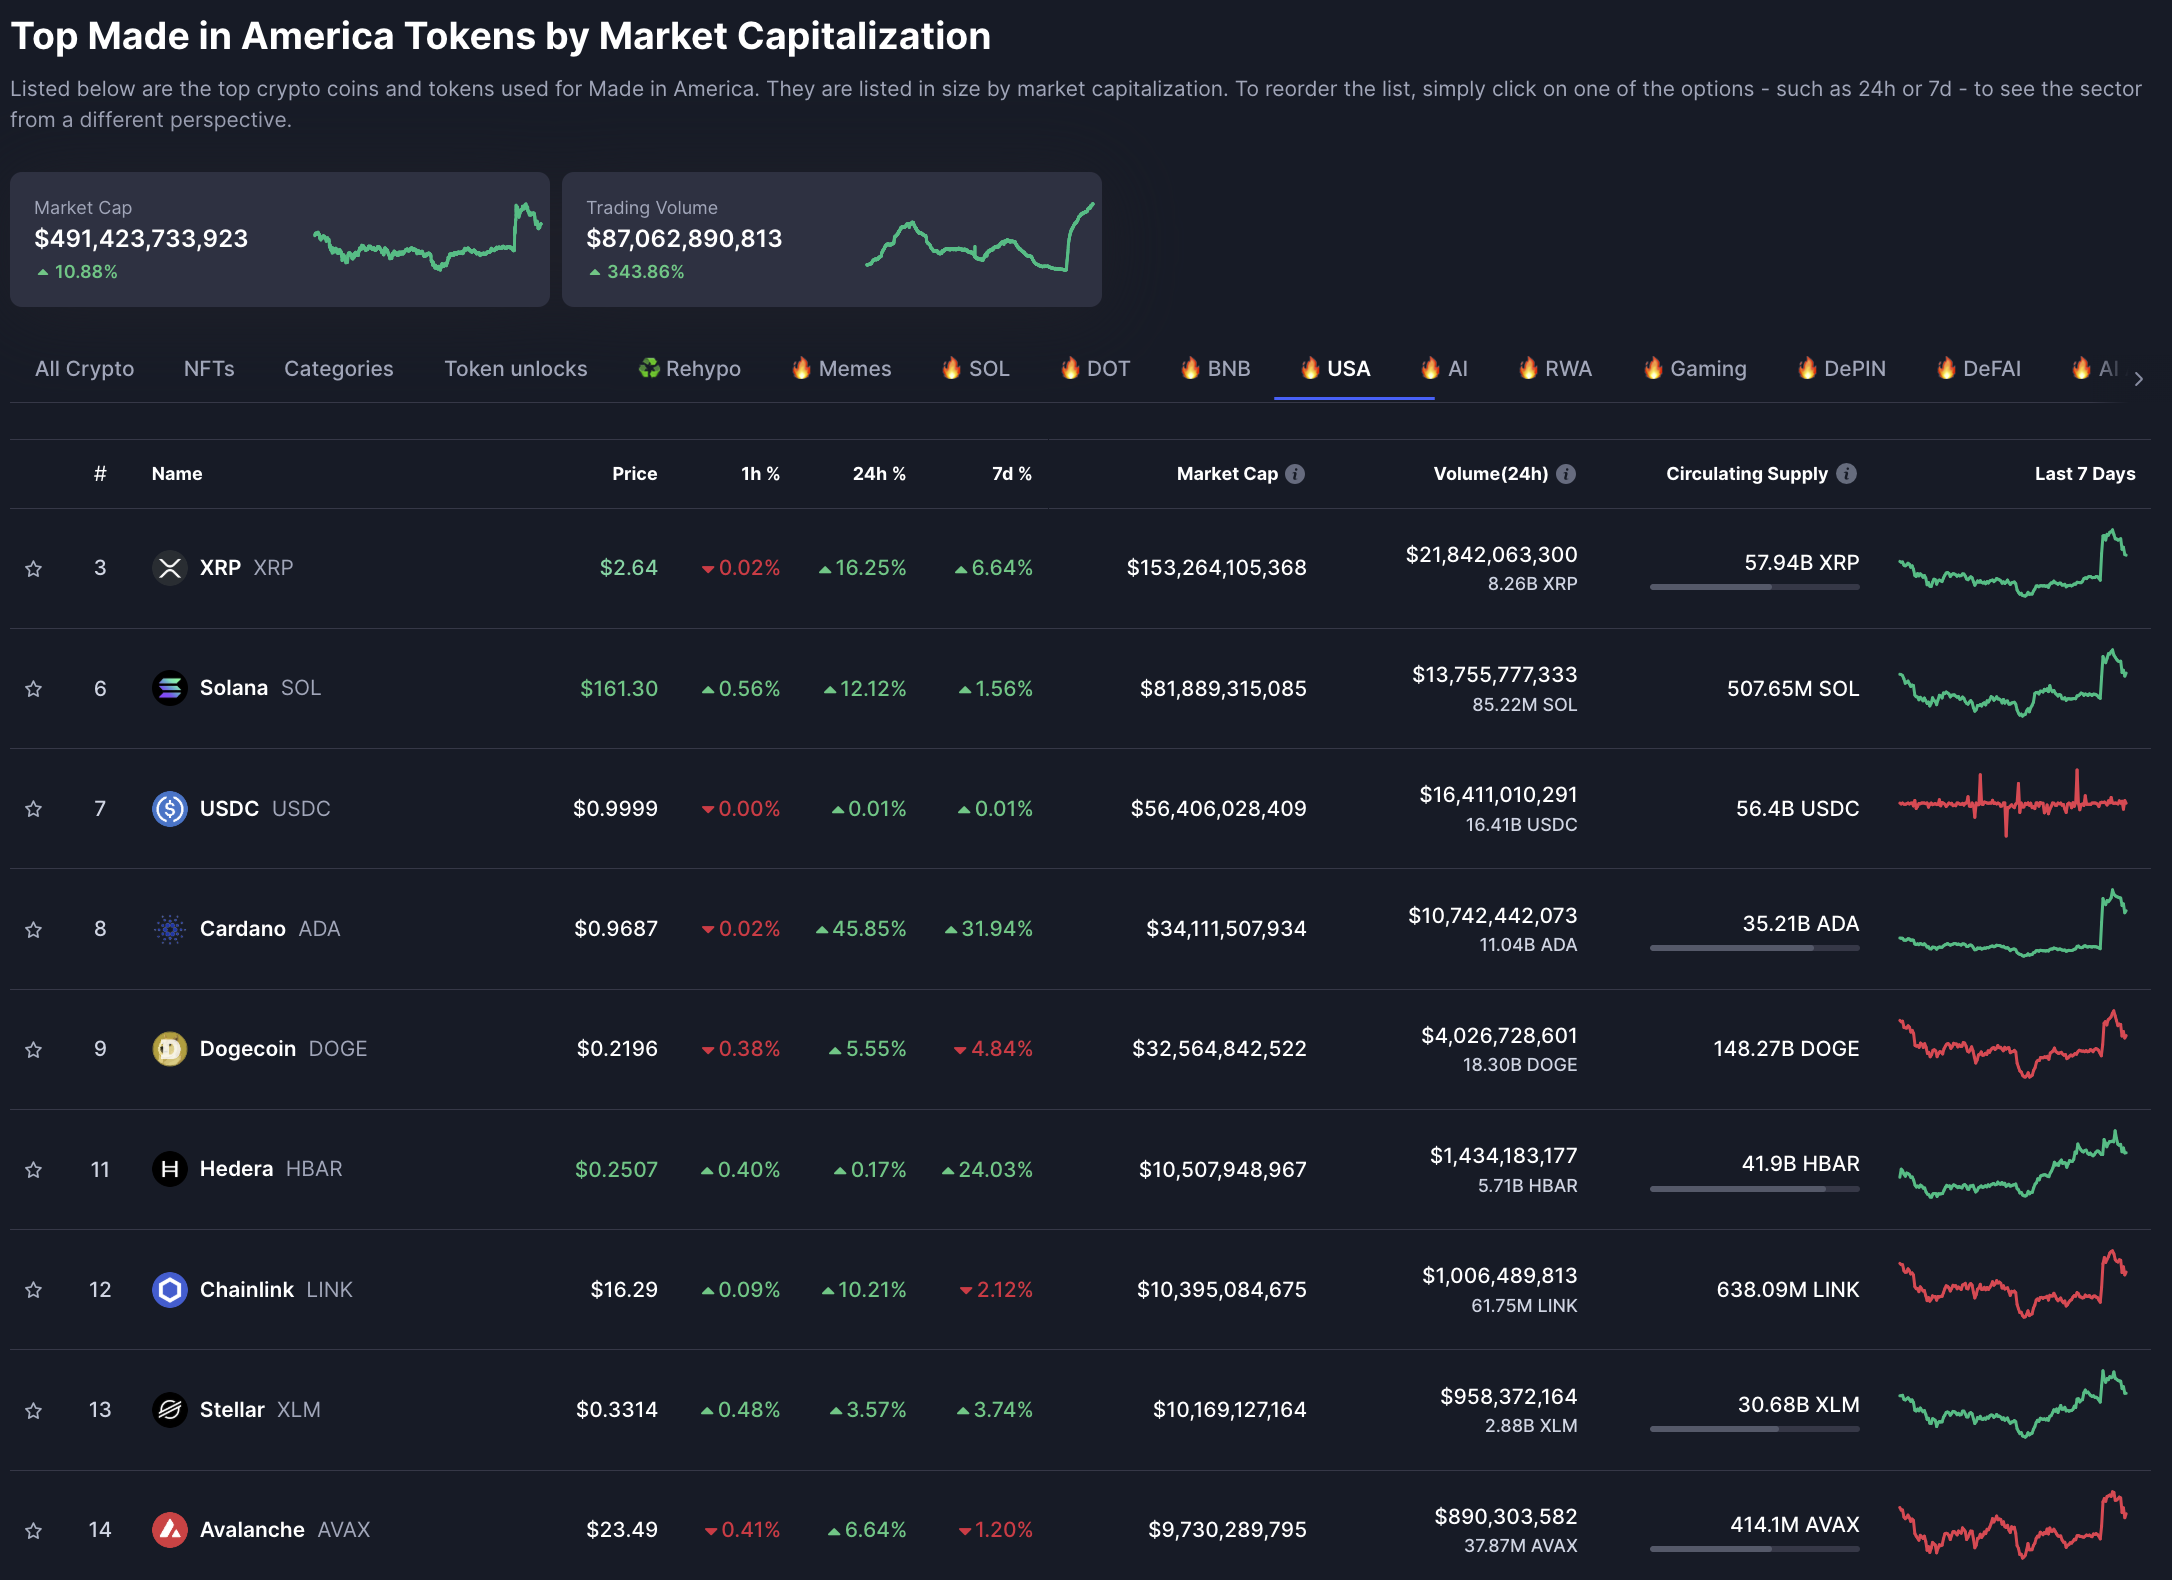Image resolution: width=2172 pixels, height=1580 pixels.
Task: Select the DePIN category tab
Action: [1841, 369]
